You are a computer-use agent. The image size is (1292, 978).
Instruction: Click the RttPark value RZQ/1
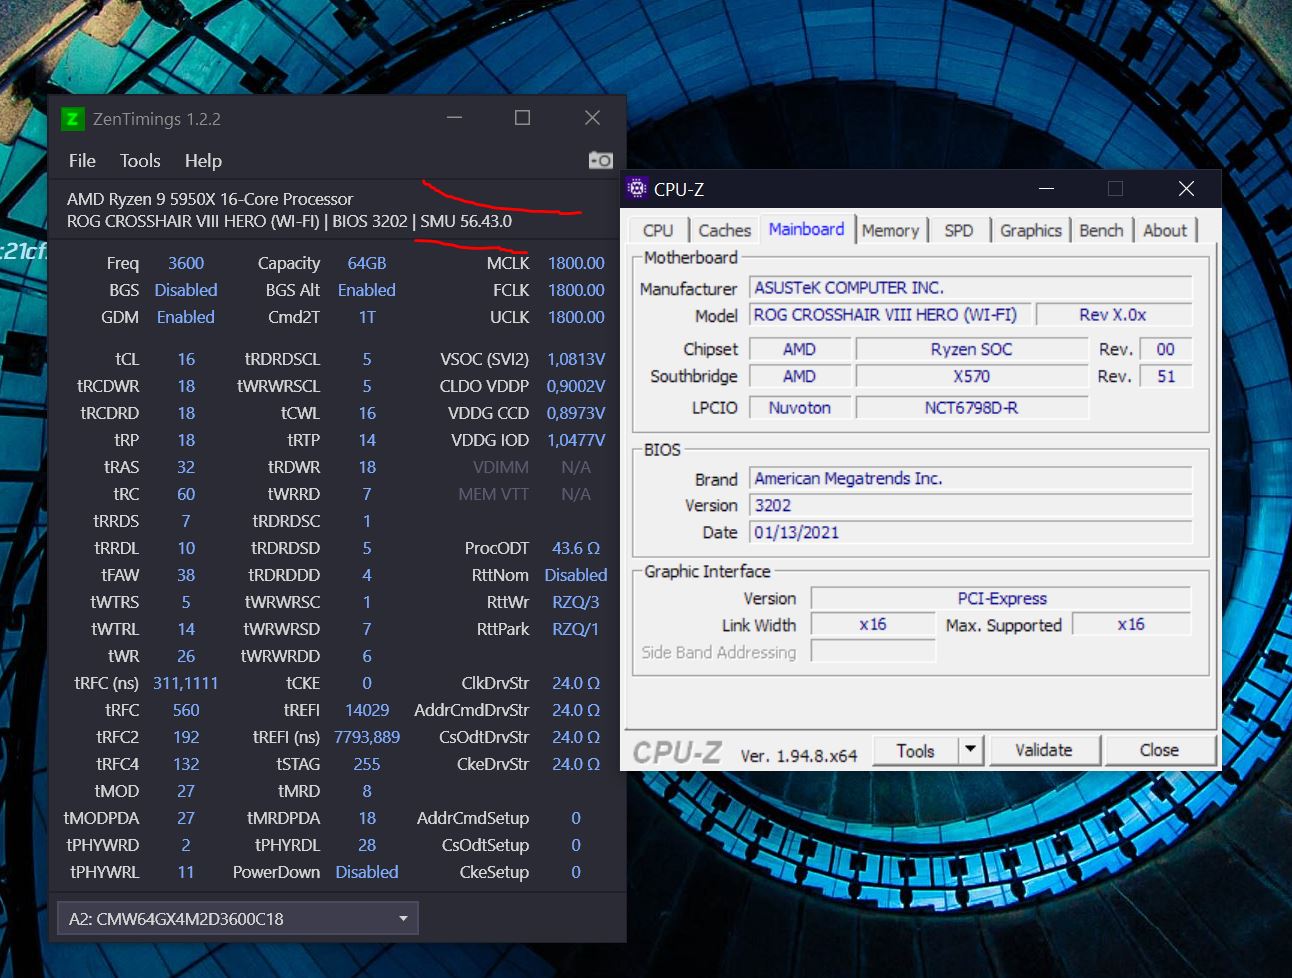click(x=576, y=629)
